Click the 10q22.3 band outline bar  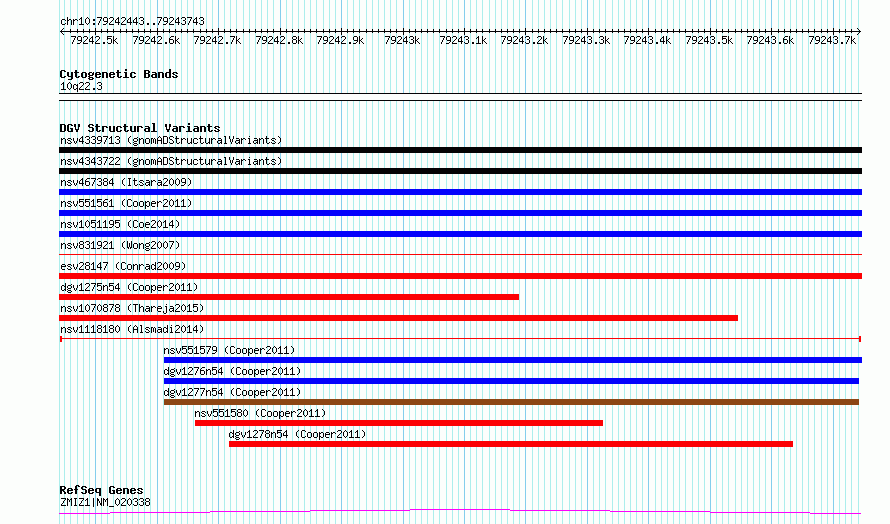(460, 97)
